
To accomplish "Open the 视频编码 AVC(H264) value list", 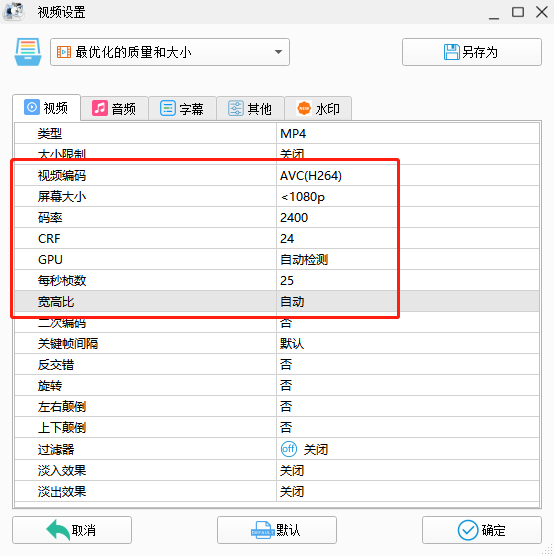I will coord(408,176).
